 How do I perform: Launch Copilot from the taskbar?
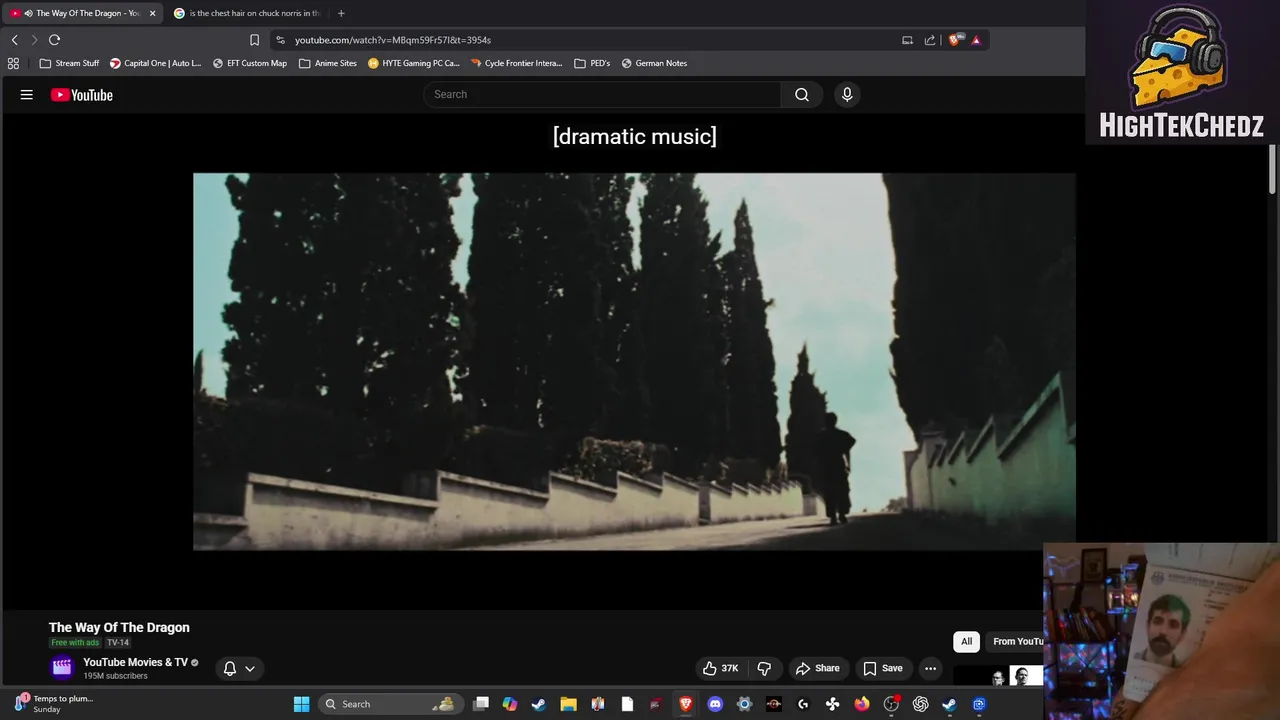[510, 704]
